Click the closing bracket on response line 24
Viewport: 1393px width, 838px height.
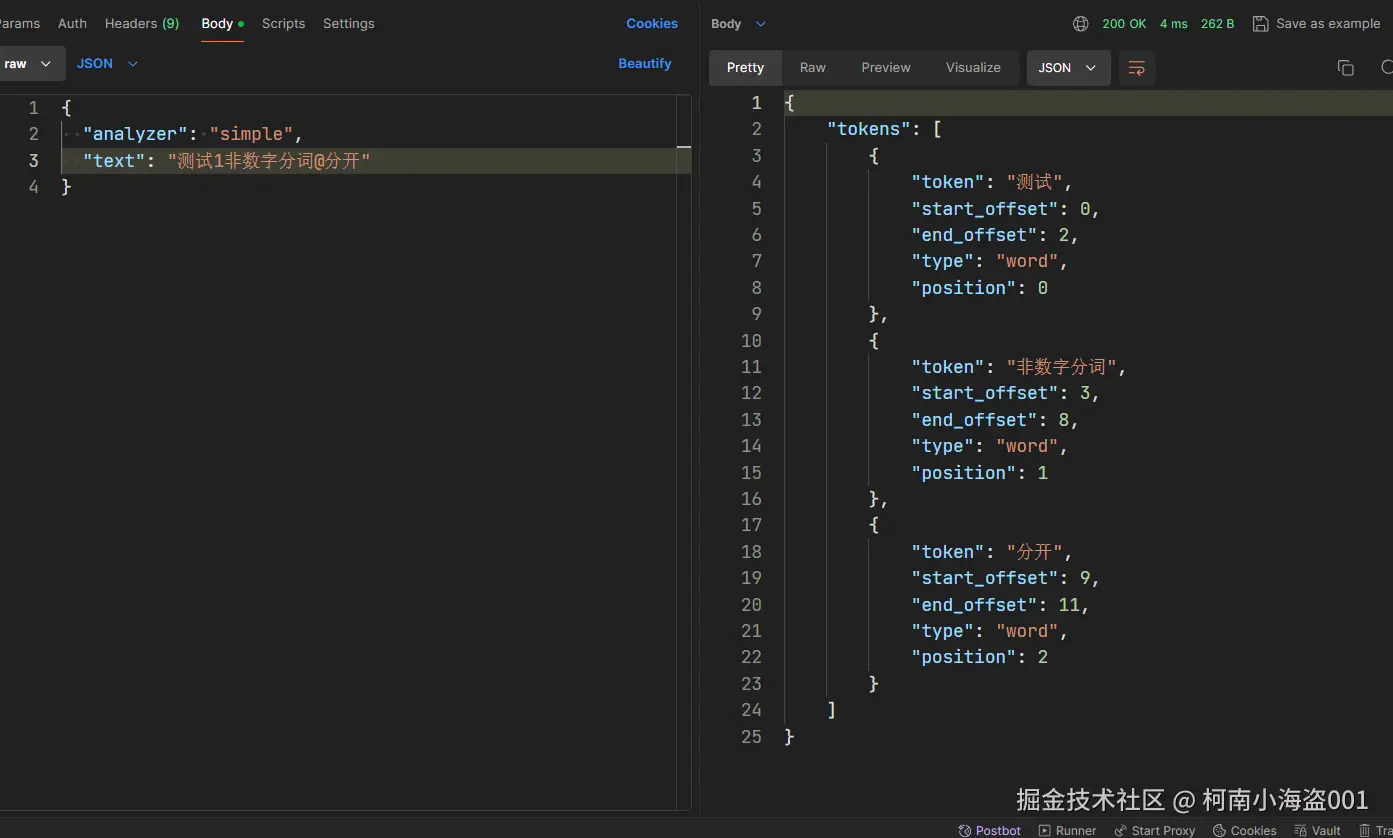pos(831,709)
